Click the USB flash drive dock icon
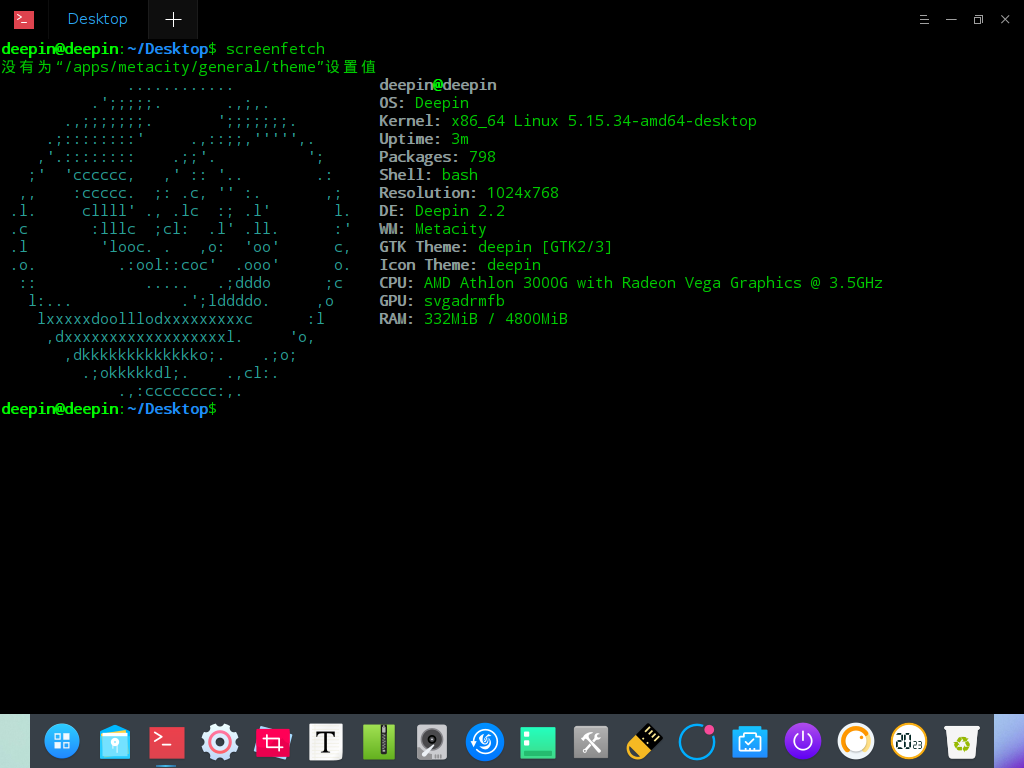The width and height of the screenshot is (1024, 768). (643, 742)
